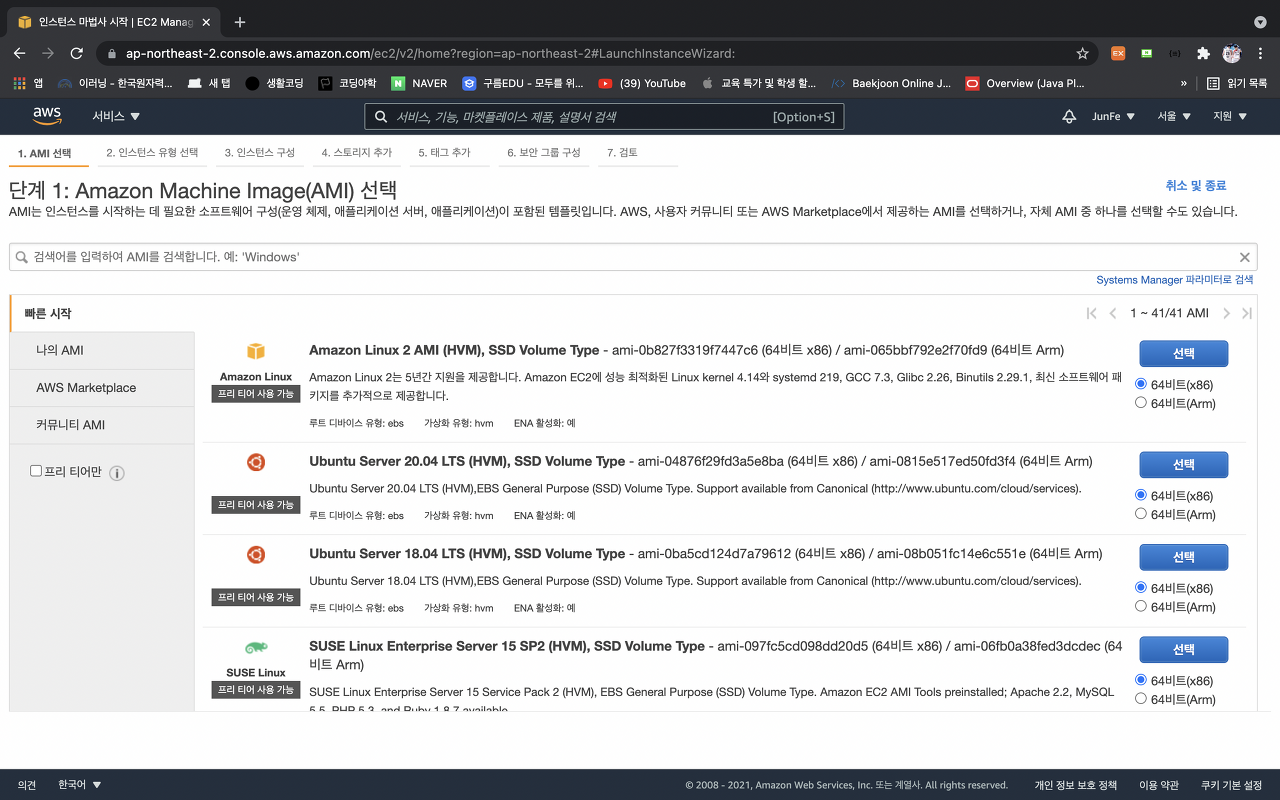The height and width of the screenshot is (800, 1280).
Task: Open the 서울 region dropdown
Action: [x=1174, y=116]
